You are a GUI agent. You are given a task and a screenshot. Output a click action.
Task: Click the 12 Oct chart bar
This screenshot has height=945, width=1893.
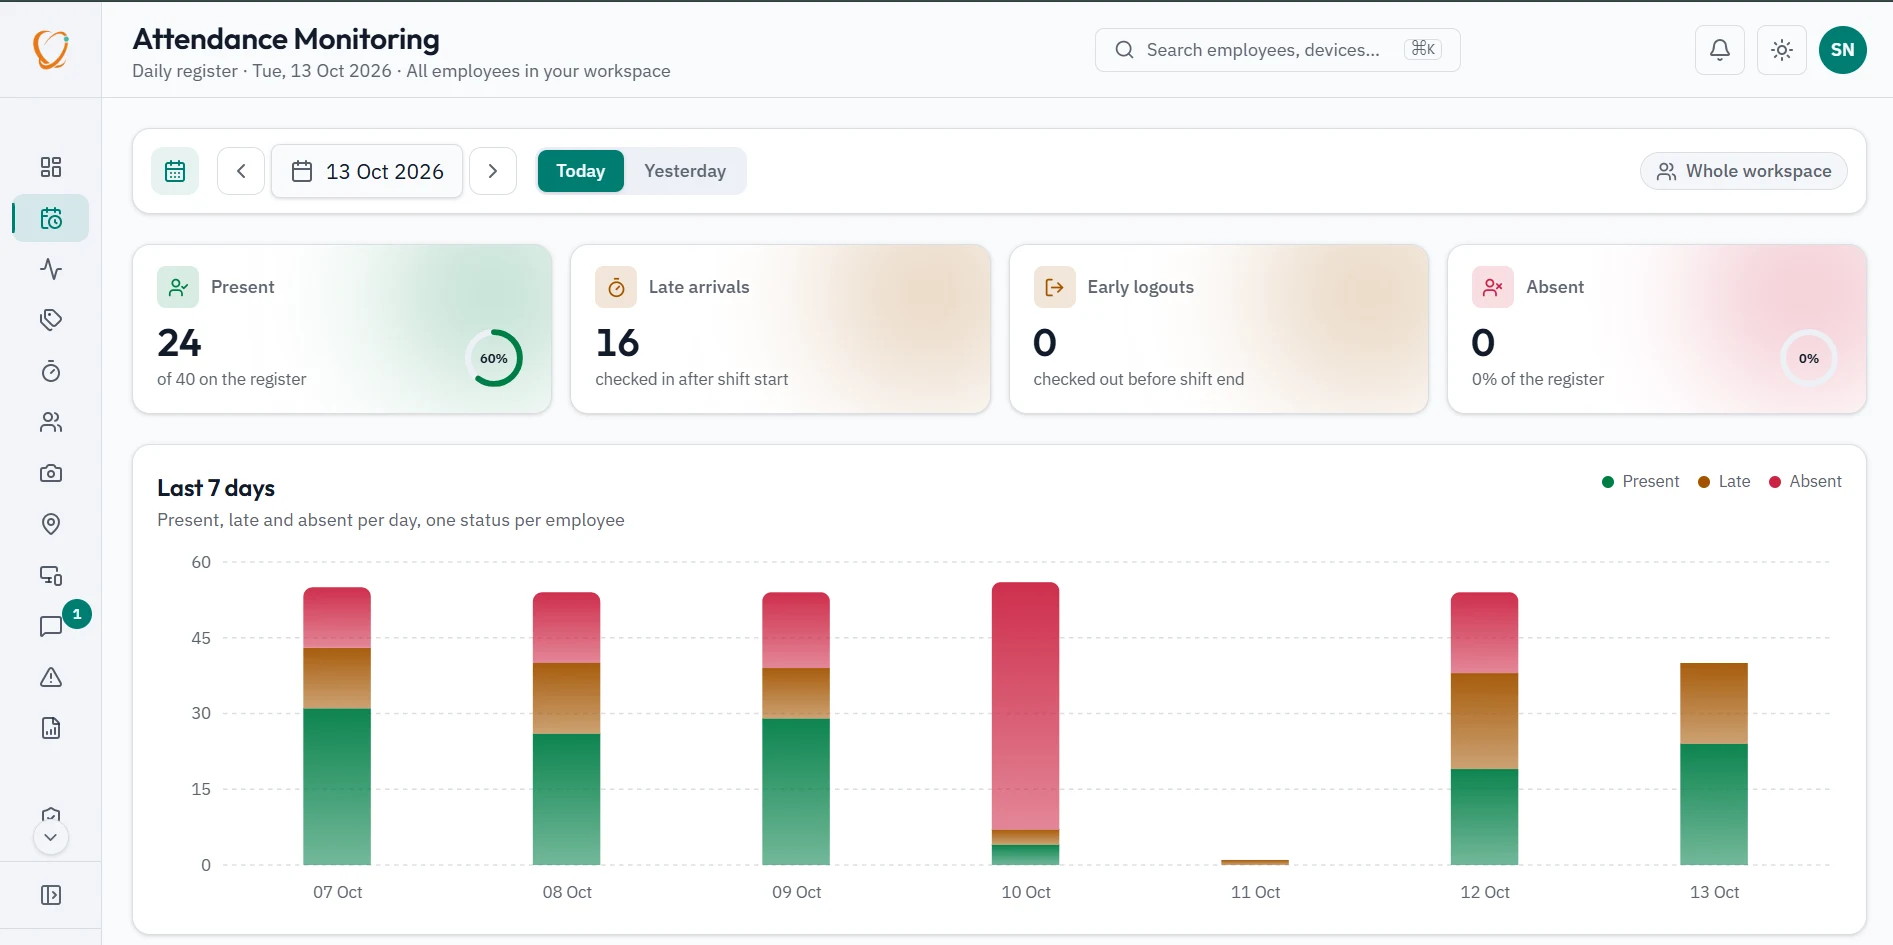point(1485,728)
